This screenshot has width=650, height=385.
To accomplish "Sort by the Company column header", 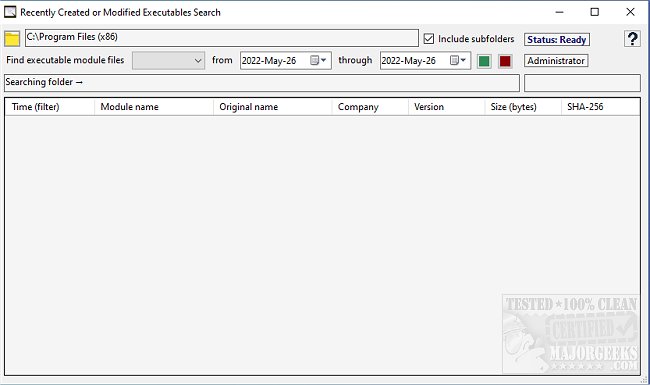I will [x=370, y=107].
